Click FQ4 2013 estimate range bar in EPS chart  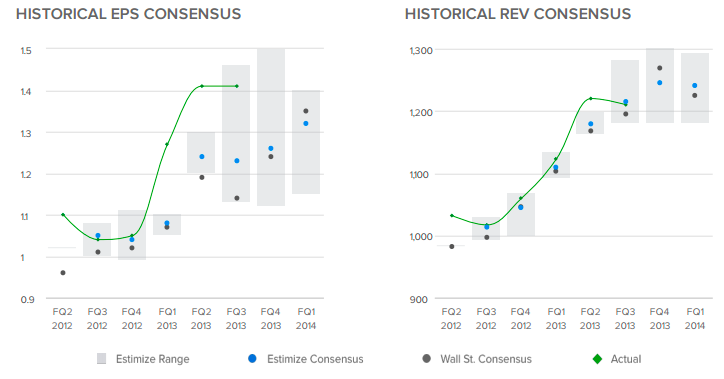271,127
